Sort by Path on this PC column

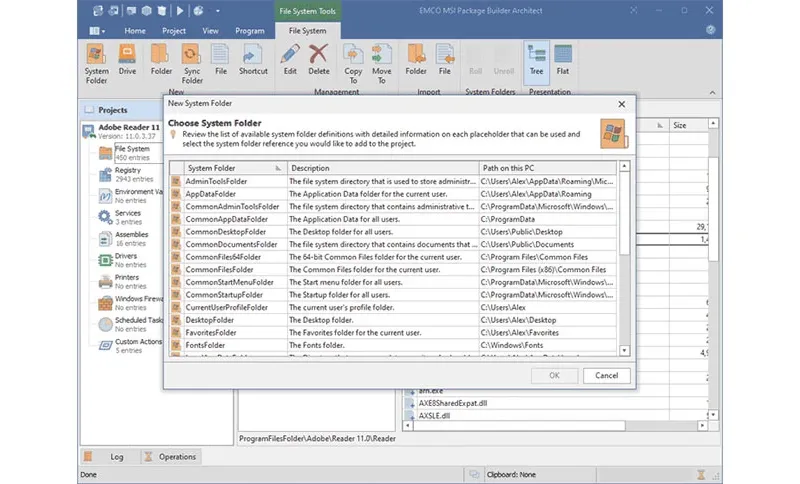click(547, 168)
